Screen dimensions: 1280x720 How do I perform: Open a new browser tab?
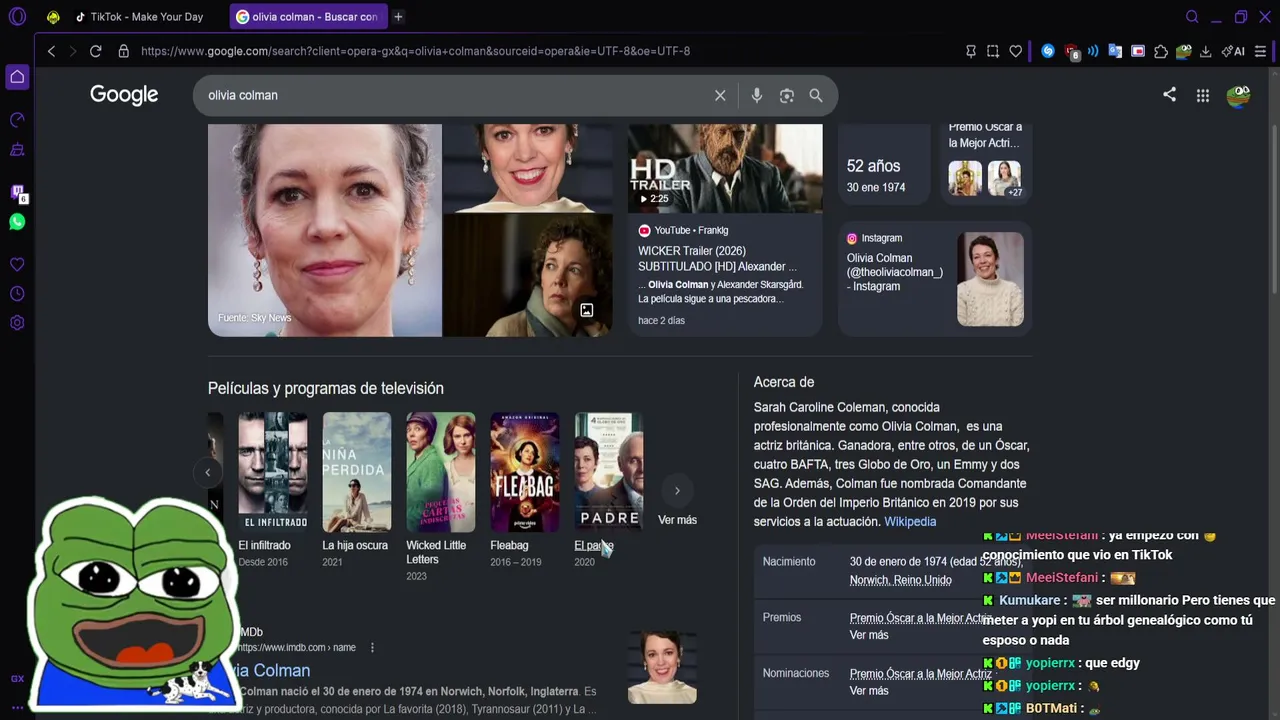tap(398, 17)
